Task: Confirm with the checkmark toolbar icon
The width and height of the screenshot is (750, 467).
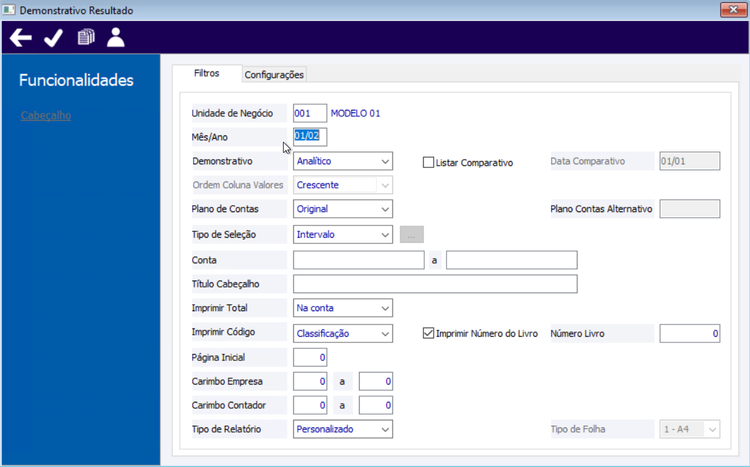Action: 53,38
